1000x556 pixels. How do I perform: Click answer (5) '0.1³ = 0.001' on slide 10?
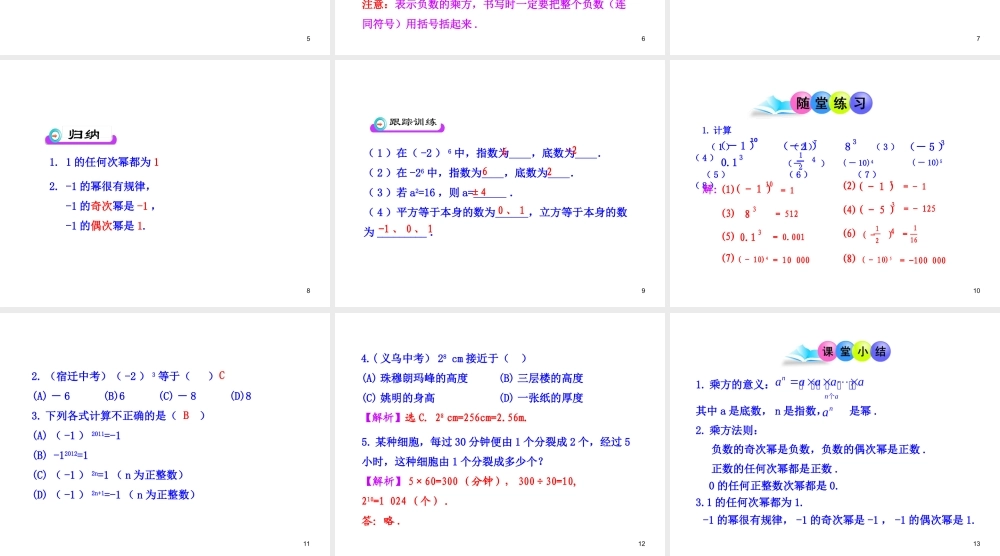[x=763, y=237]
